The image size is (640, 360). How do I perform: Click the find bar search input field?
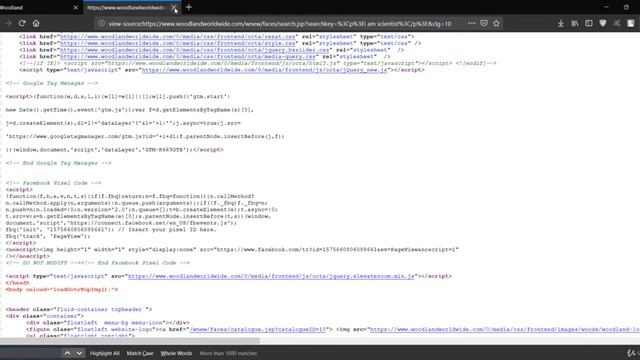30,353
